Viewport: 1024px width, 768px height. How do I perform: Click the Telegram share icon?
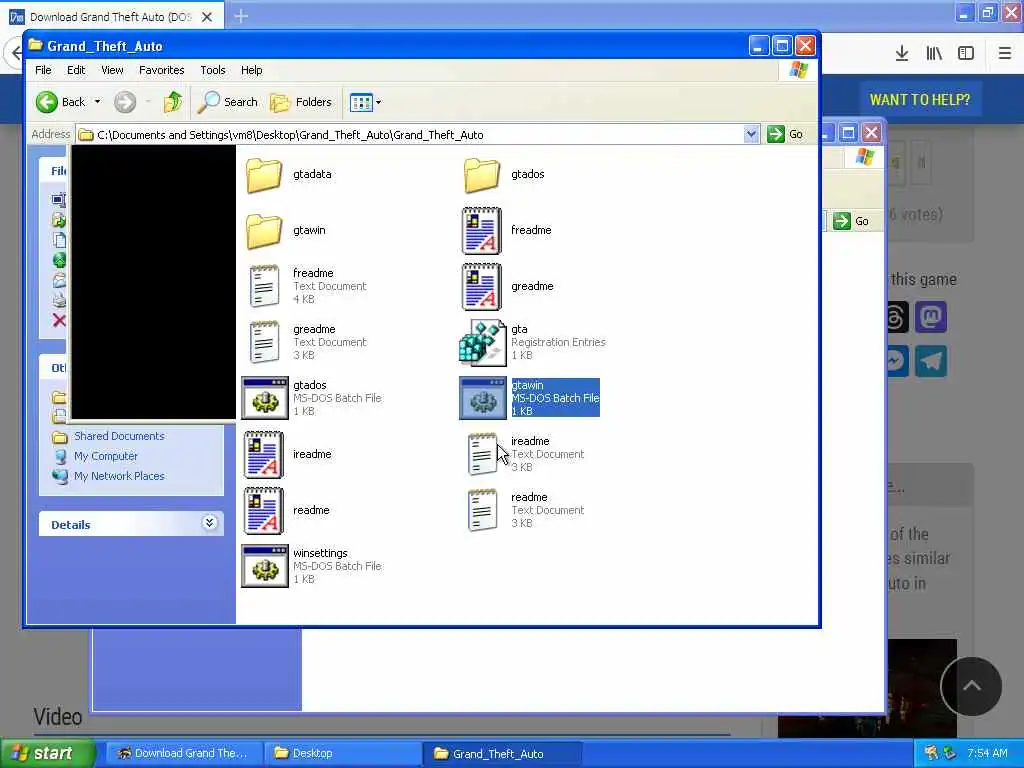pos(931,361)
